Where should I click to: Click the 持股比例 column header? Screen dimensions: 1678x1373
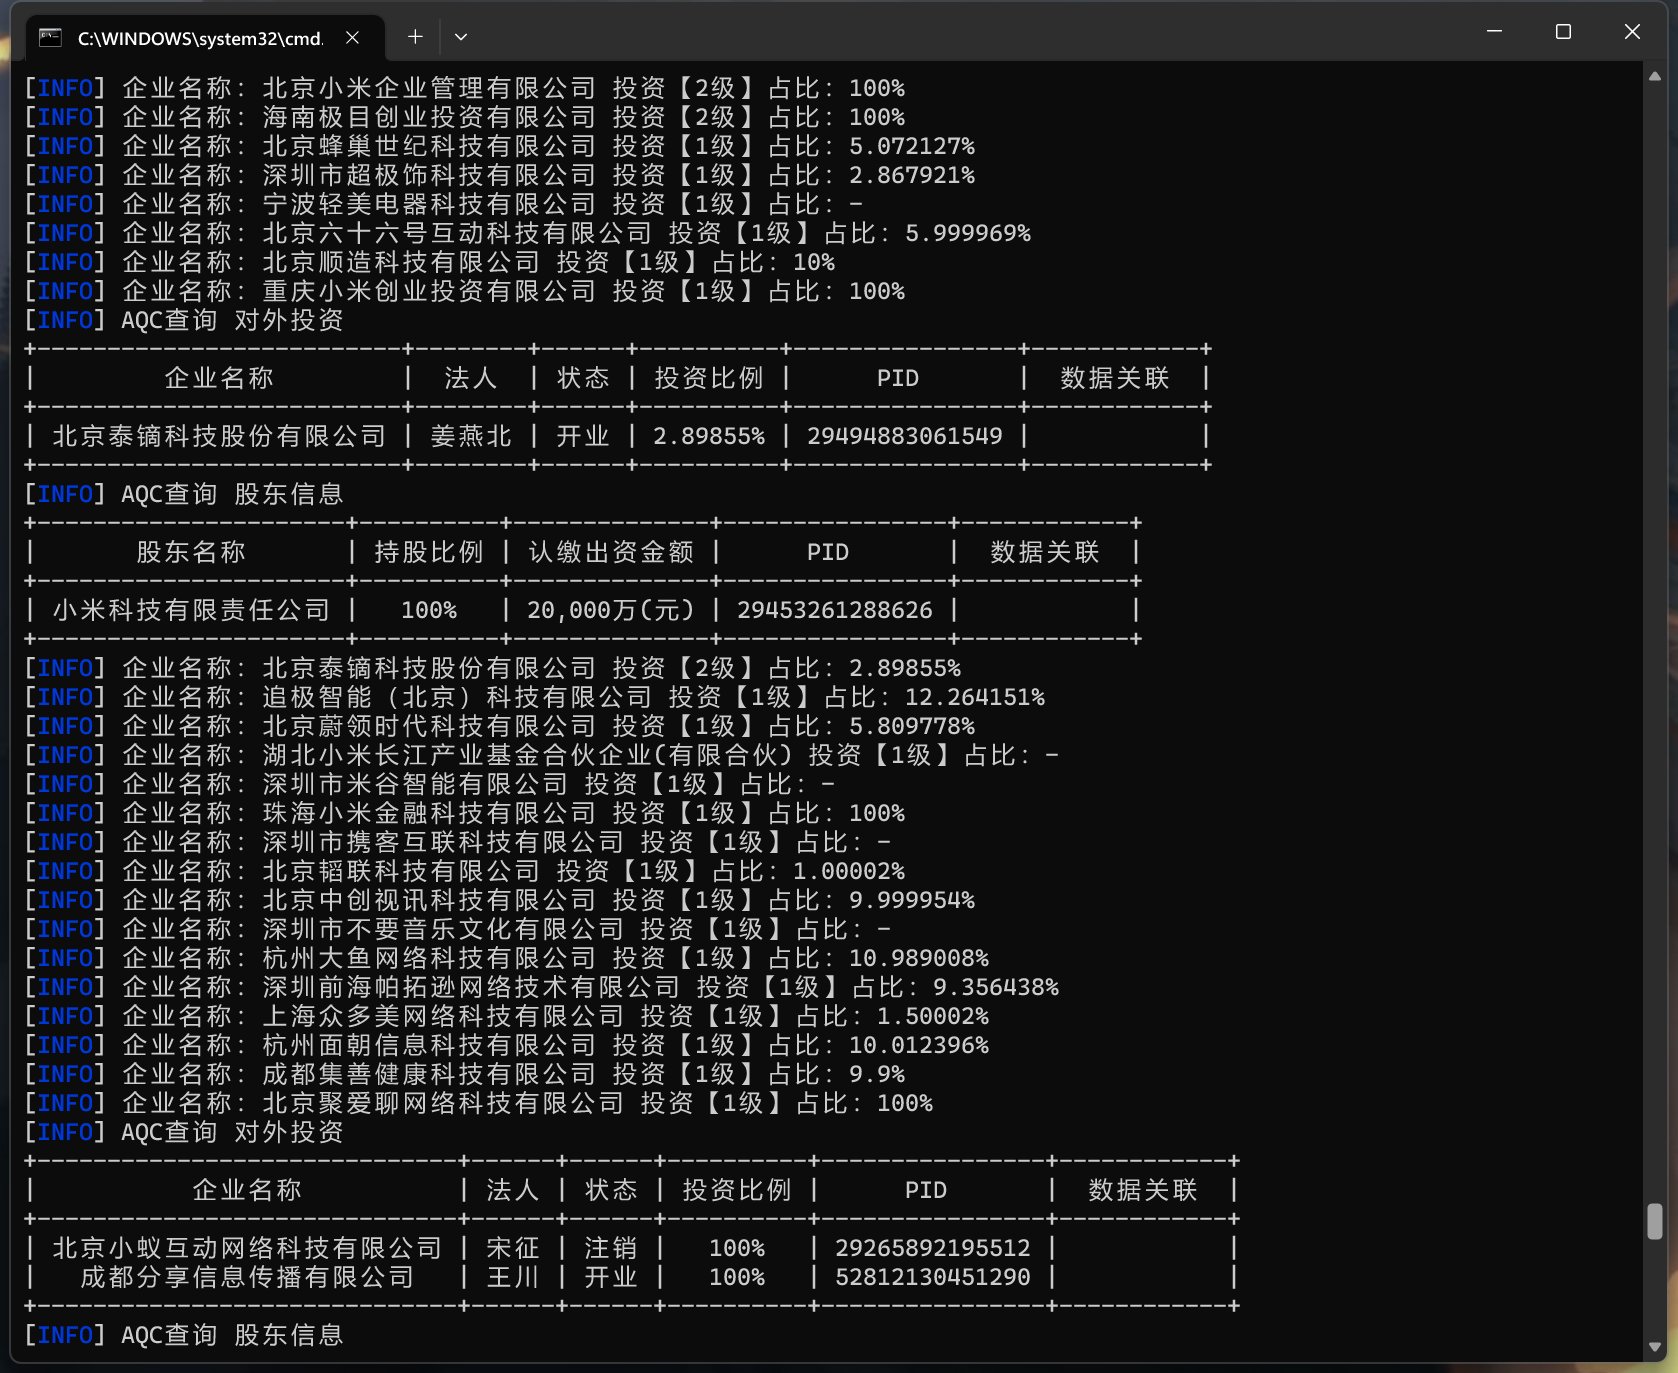coord(428,552)
